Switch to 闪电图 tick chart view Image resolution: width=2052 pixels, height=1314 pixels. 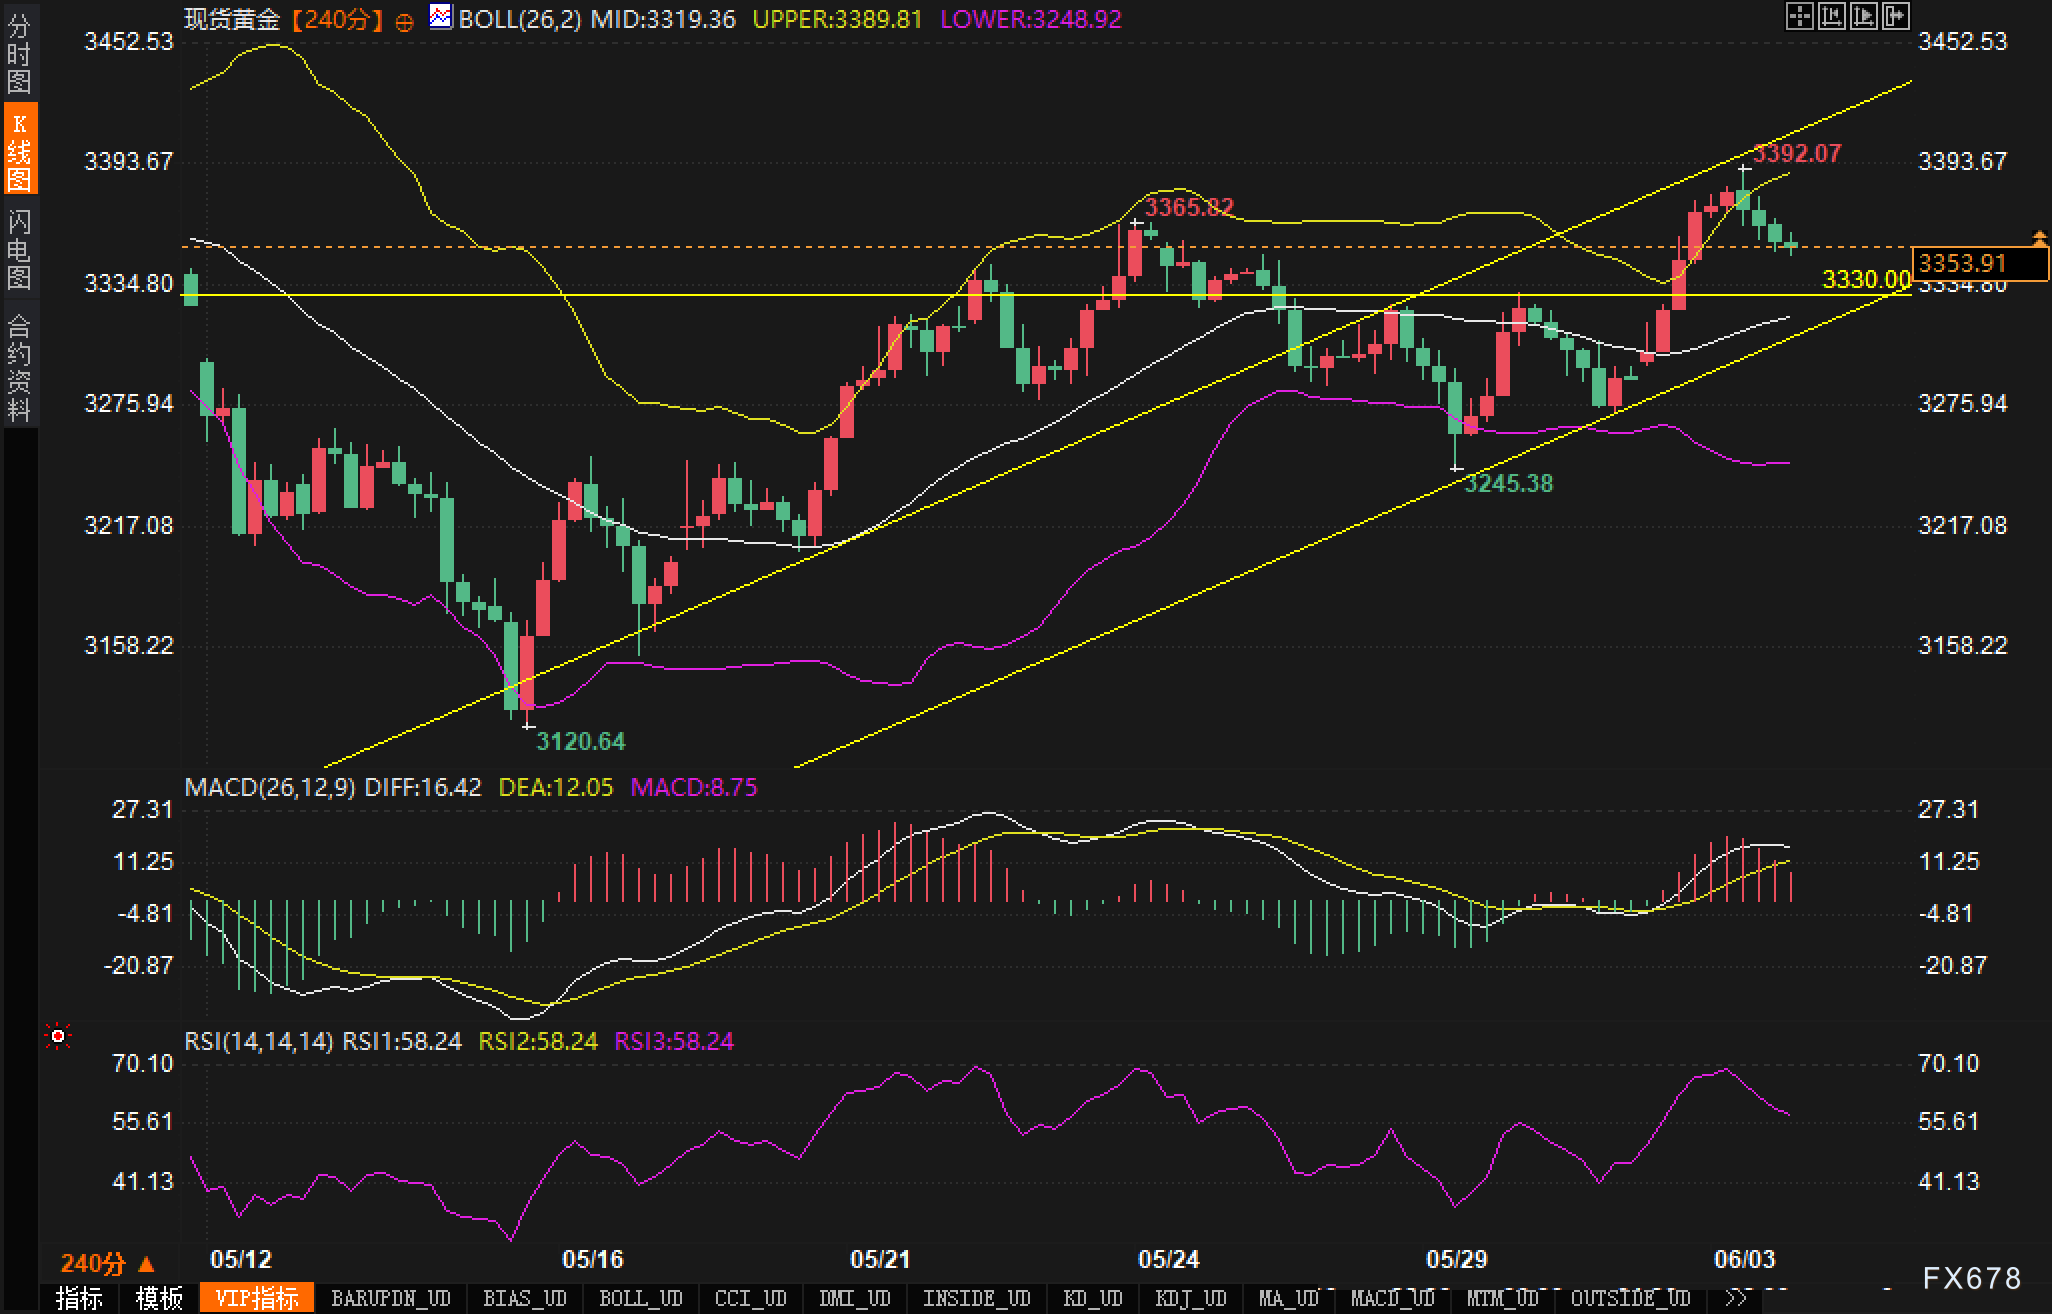coord(19,249)
